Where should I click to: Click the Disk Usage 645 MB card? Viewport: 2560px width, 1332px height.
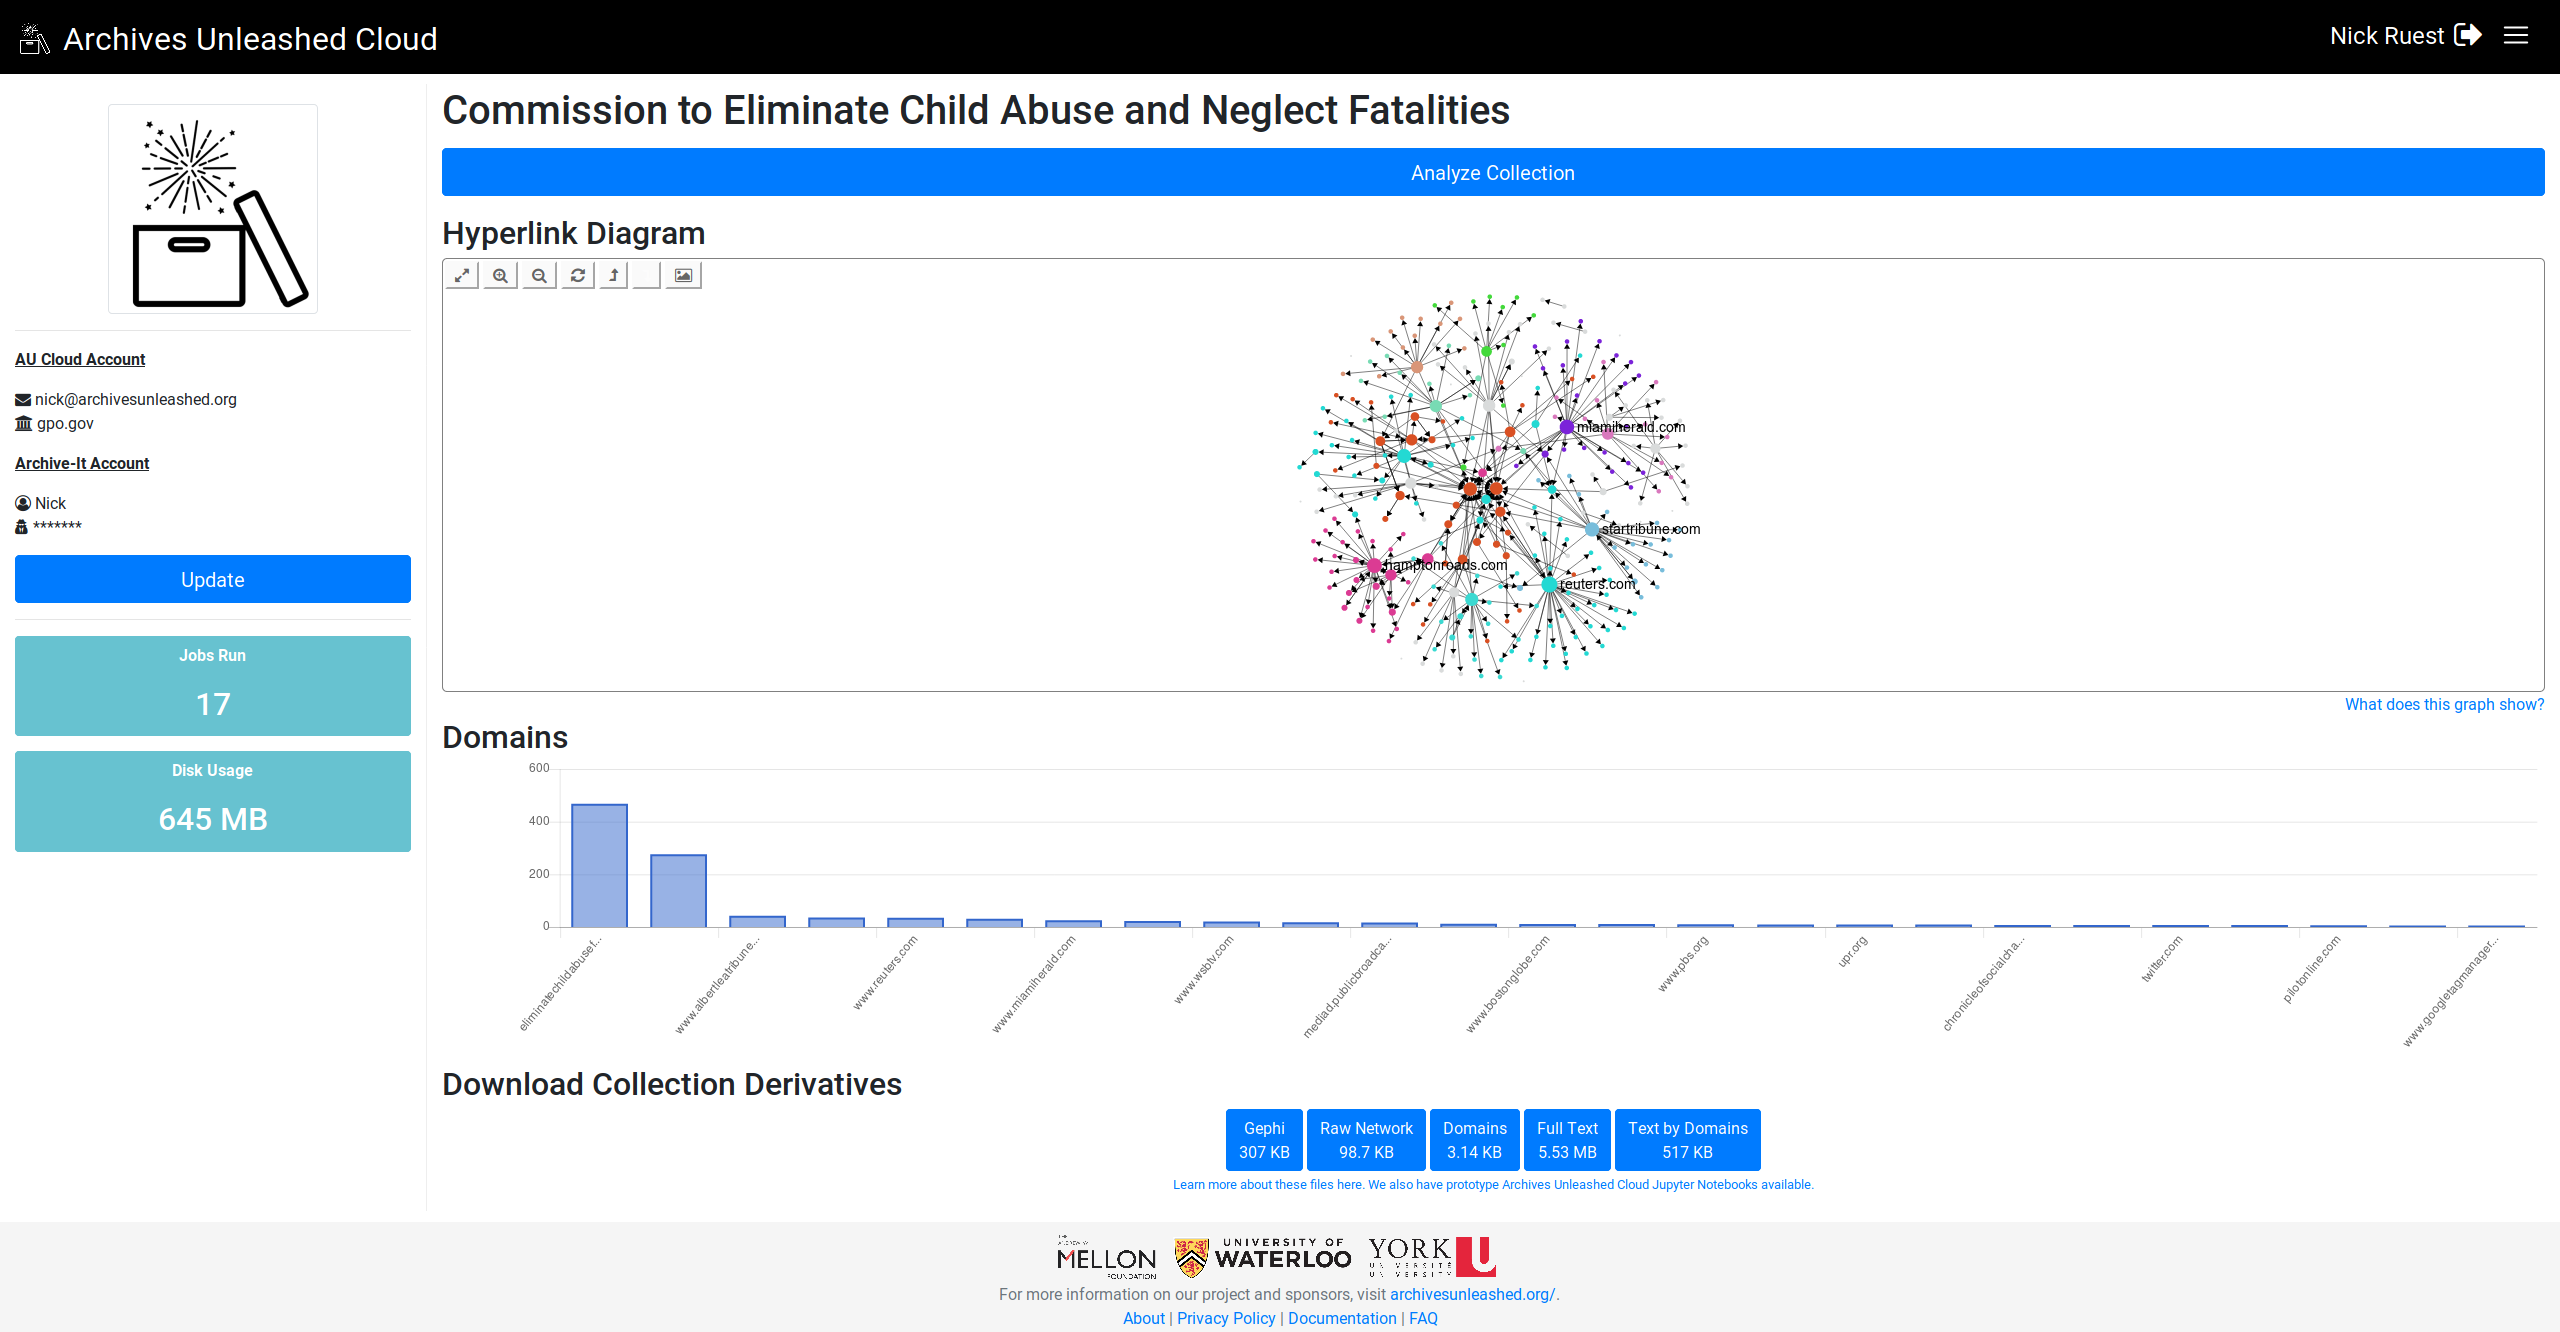(x=213, y=801)
